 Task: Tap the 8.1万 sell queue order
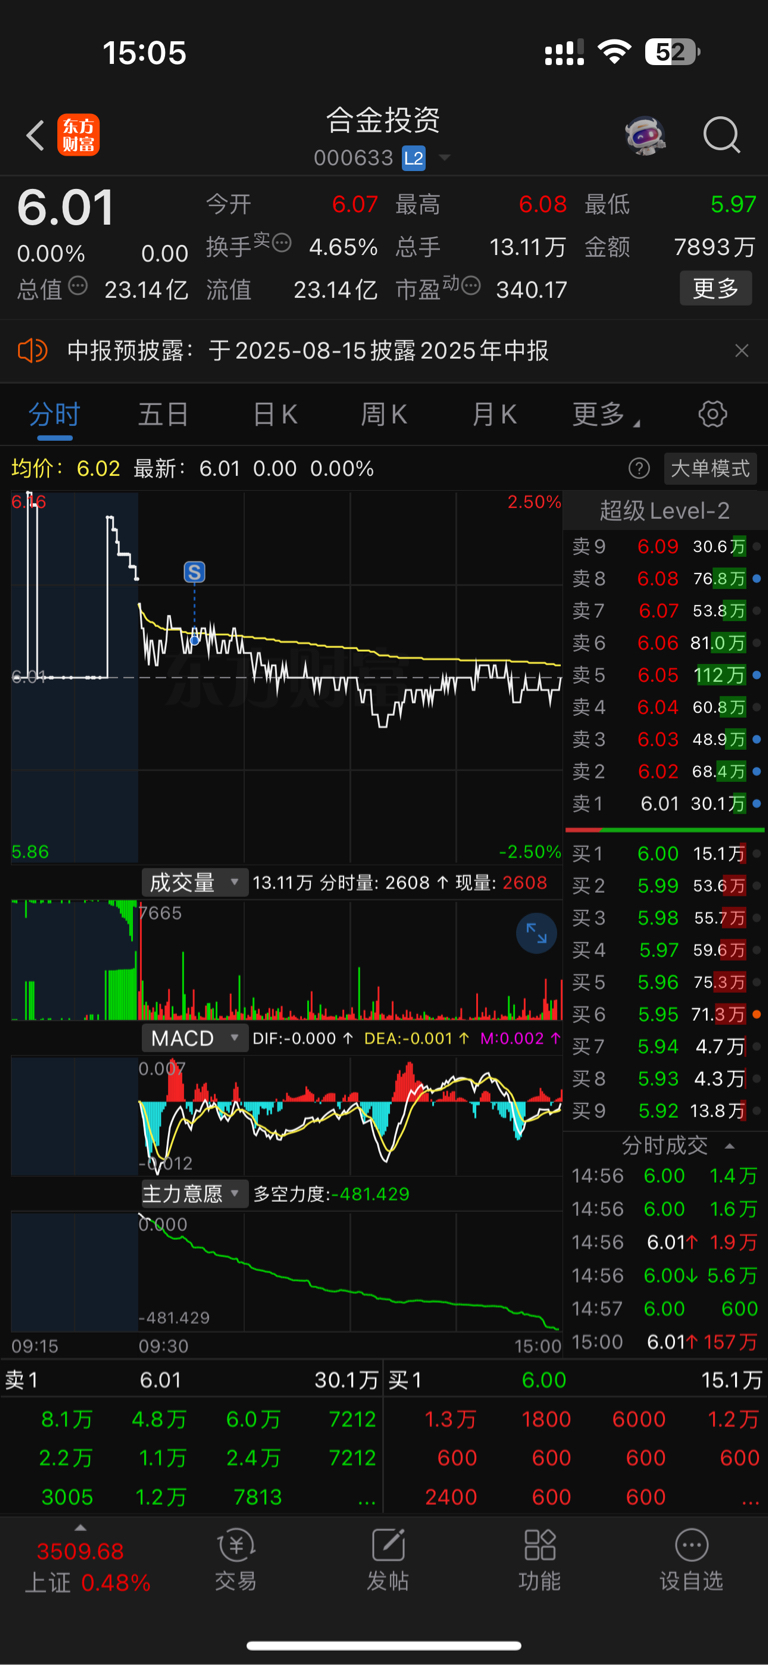(67, 1419)
